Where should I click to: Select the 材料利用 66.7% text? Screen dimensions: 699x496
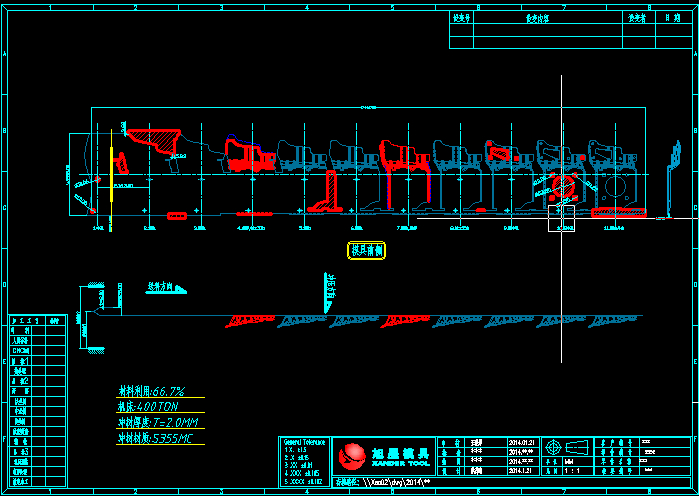point(154,391)
